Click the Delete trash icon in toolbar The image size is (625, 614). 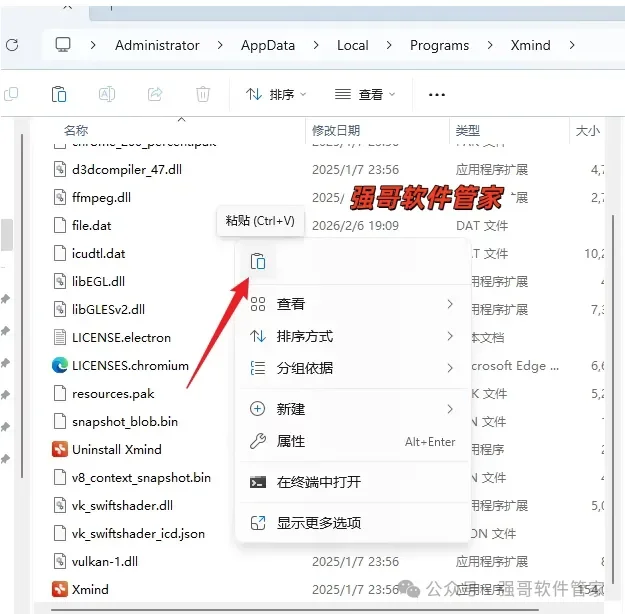click(x=203, y=94)
